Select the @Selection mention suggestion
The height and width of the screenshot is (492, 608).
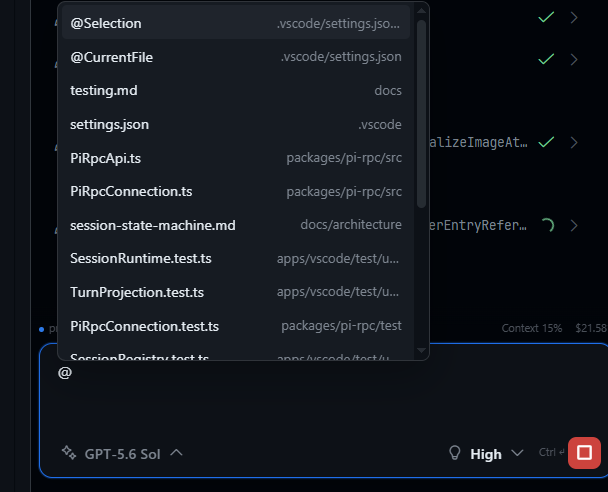tap(236, 23)
